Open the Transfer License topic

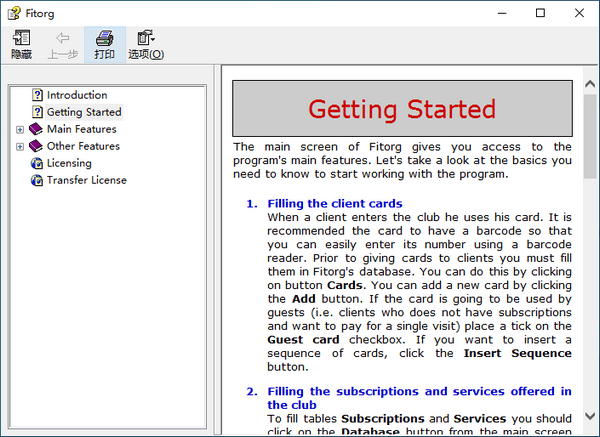[86, 180]
